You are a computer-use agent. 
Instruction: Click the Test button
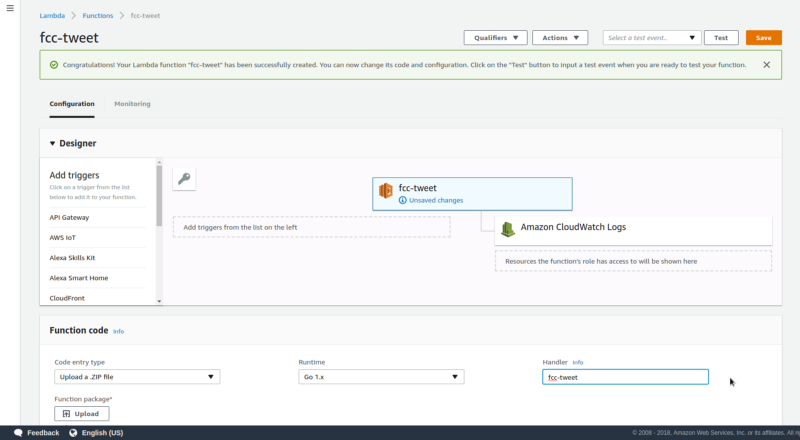[721, 38]
